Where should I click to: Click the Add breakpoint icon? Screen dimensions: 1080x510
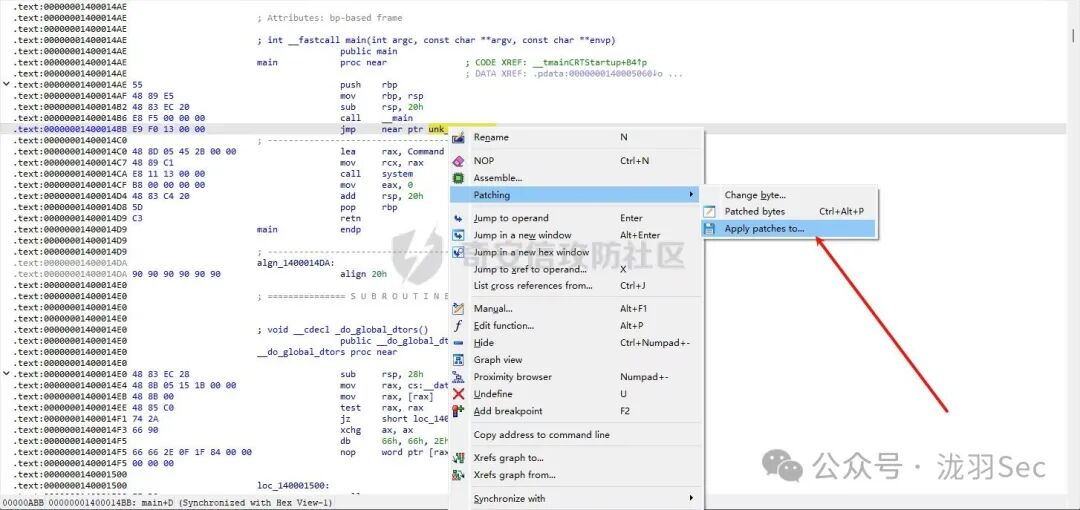coord(458,411)
